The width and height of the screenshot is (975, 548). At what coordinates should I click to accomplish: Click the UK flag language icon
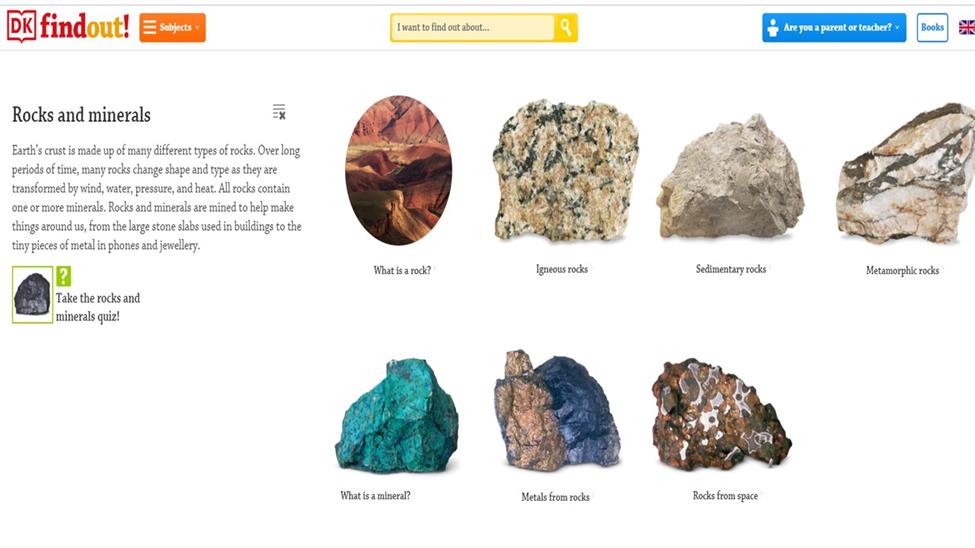967,27
